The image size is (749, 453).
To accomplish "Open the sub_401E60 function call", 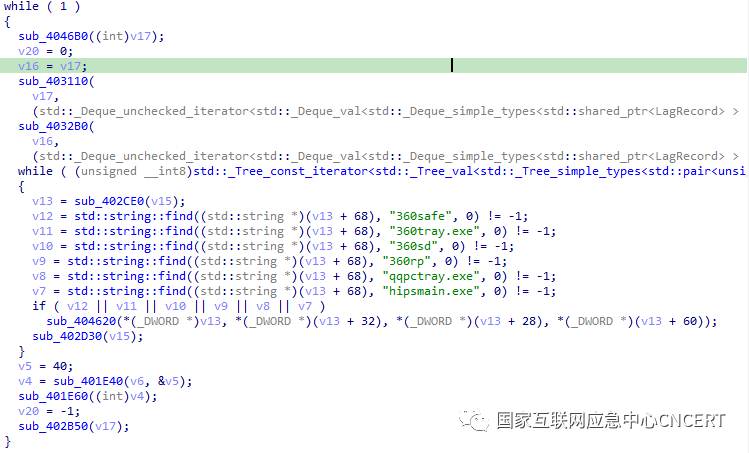I will click(x=53, y=396).
